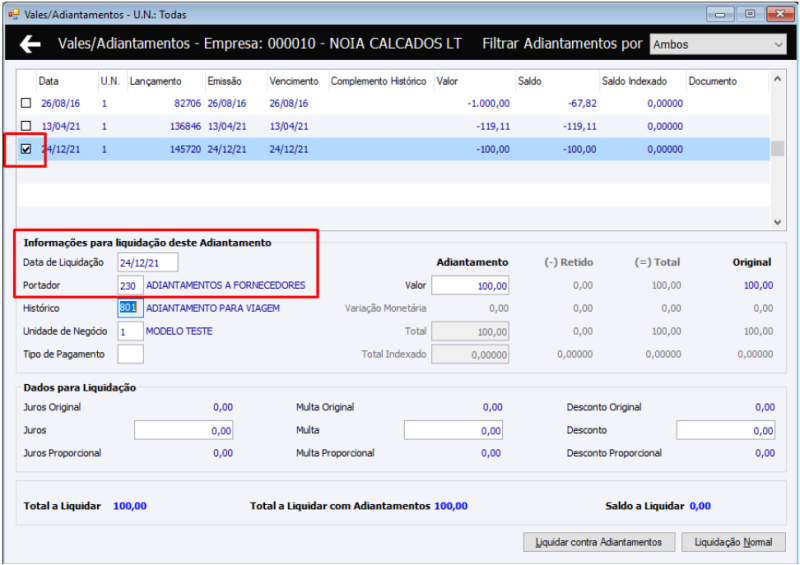Click the Desconto input field
The height and width of the screenshot is (565, 800).
(x=726, y=430)
